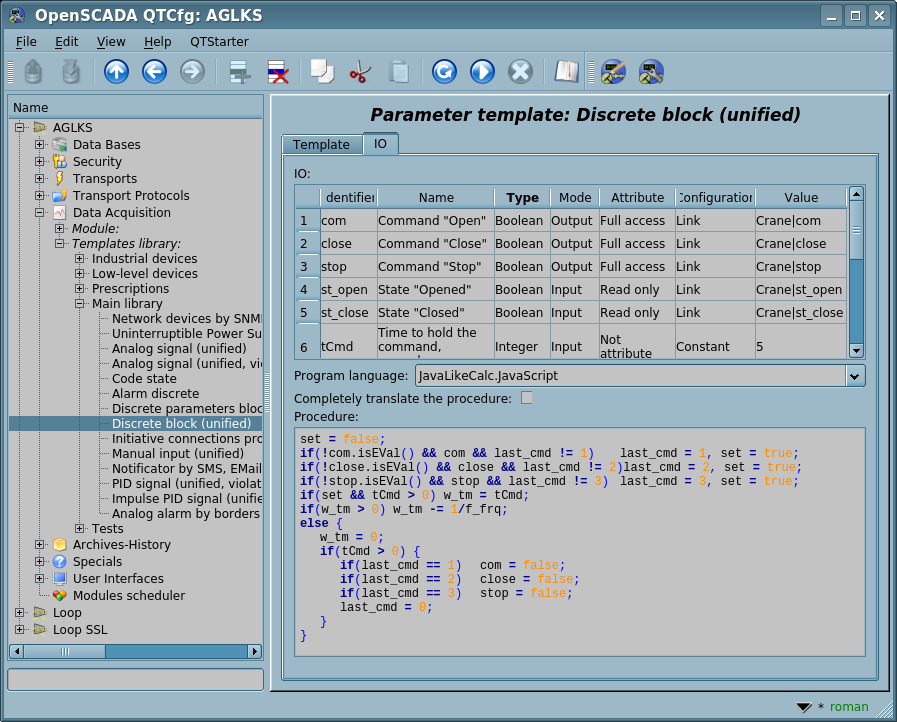Click the Attribute column header

tap(637, 197)
